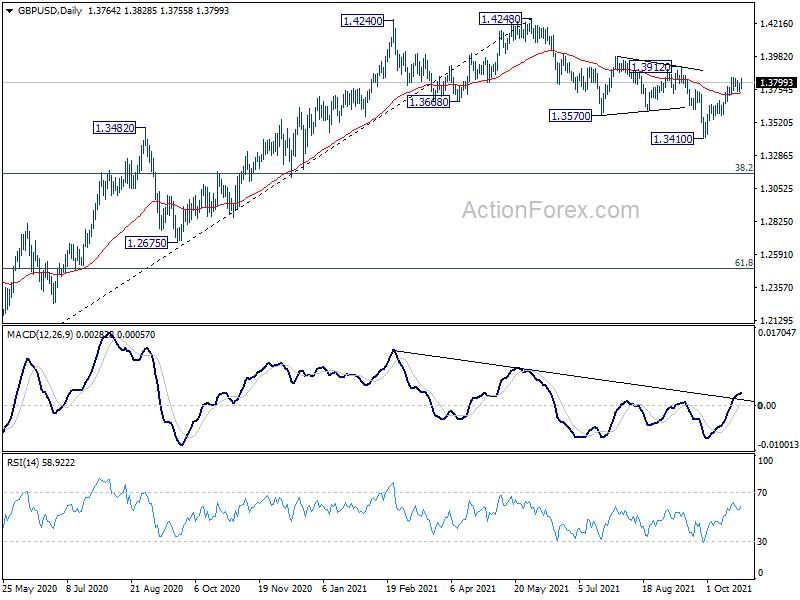Click the 1.26750 low label

tap(146, 243)
